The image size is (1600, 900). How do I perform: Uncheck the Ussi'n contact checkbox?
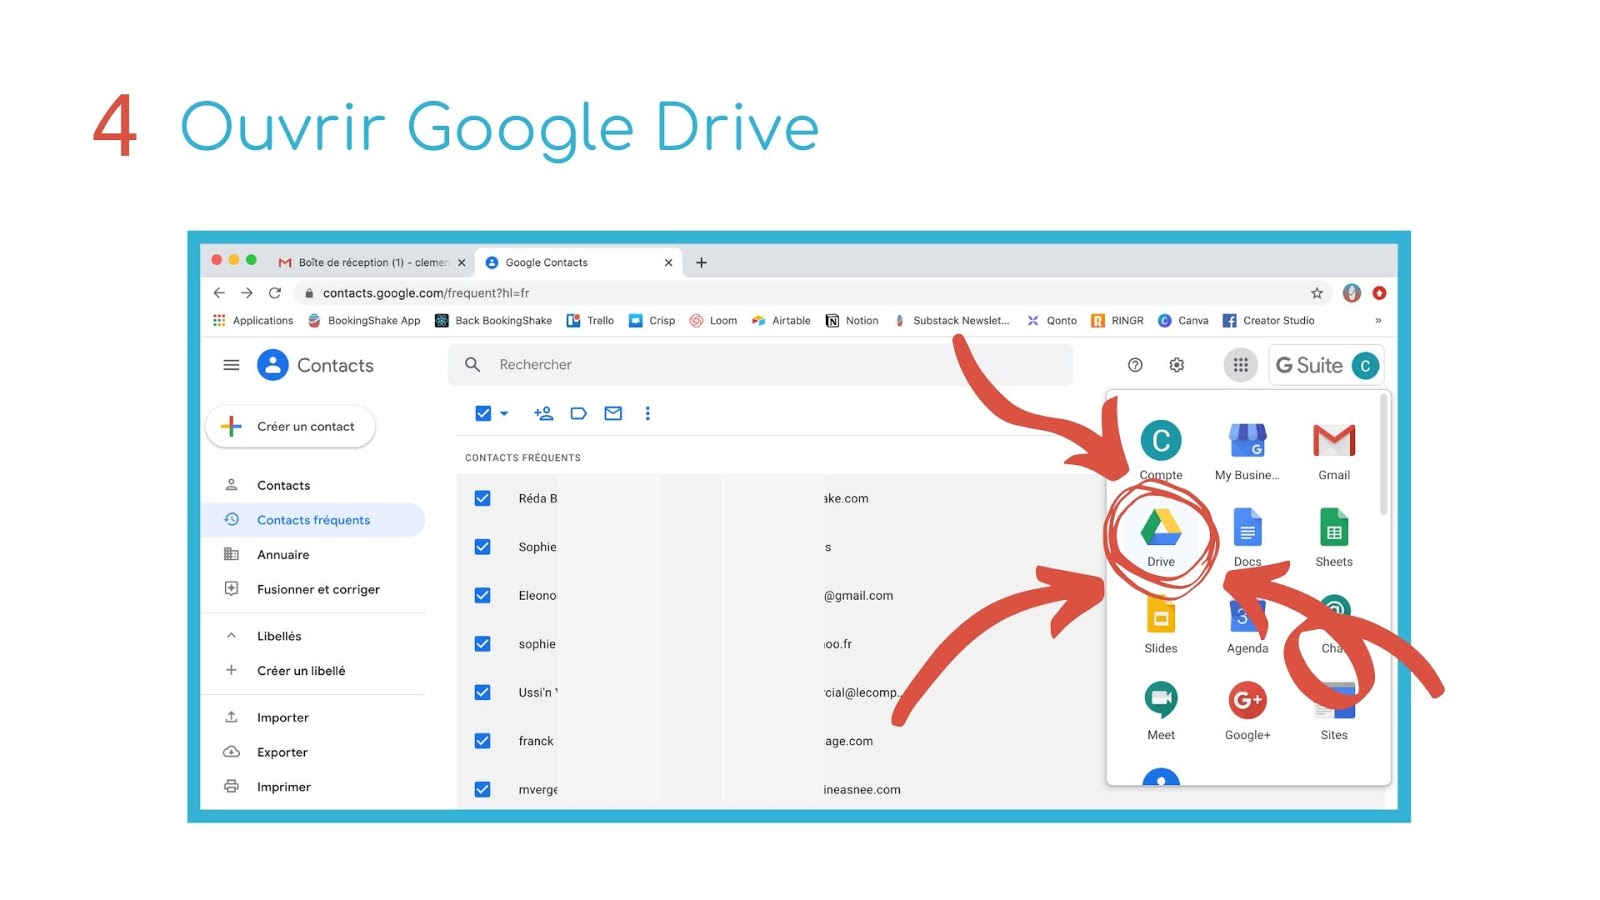[x=482, y=692]
